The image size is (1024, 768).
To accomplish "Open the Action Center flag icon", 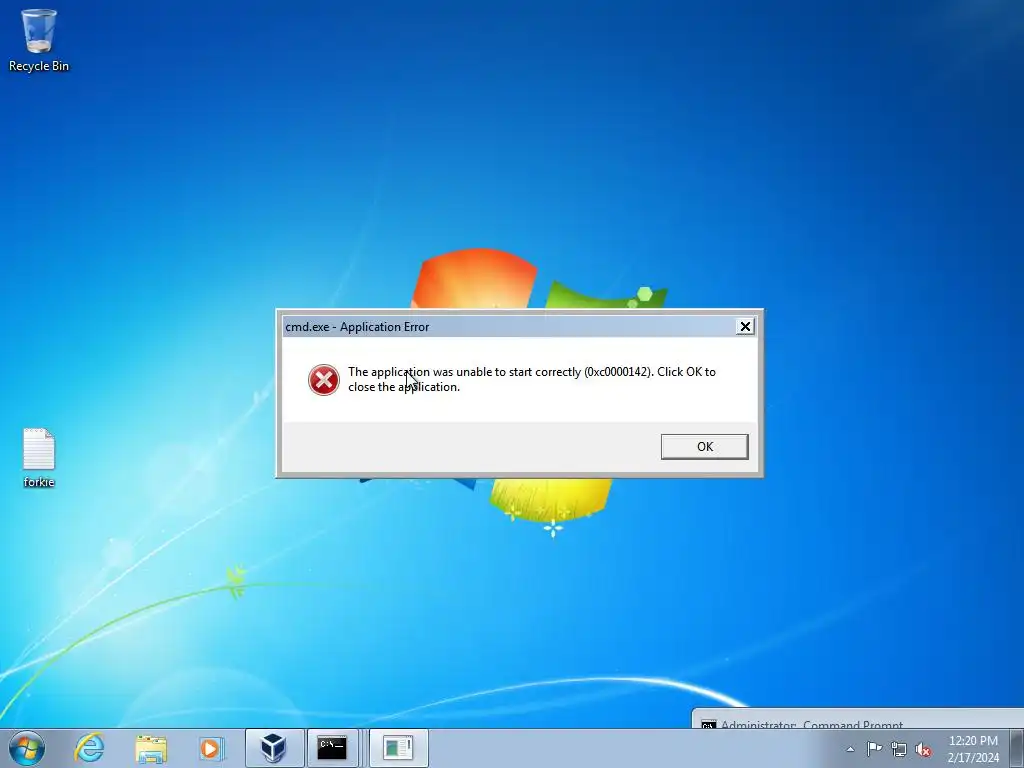I will click(874, 749).
